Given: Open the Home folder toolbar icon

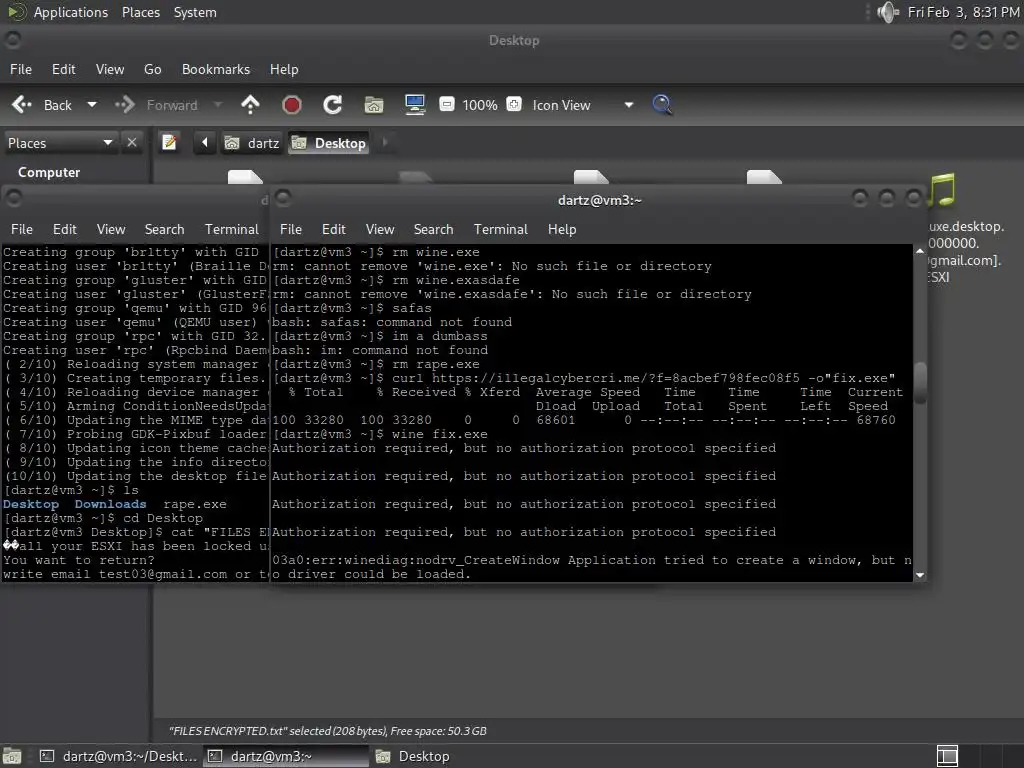Looking at the screenshot, I should tap(374, 105).
